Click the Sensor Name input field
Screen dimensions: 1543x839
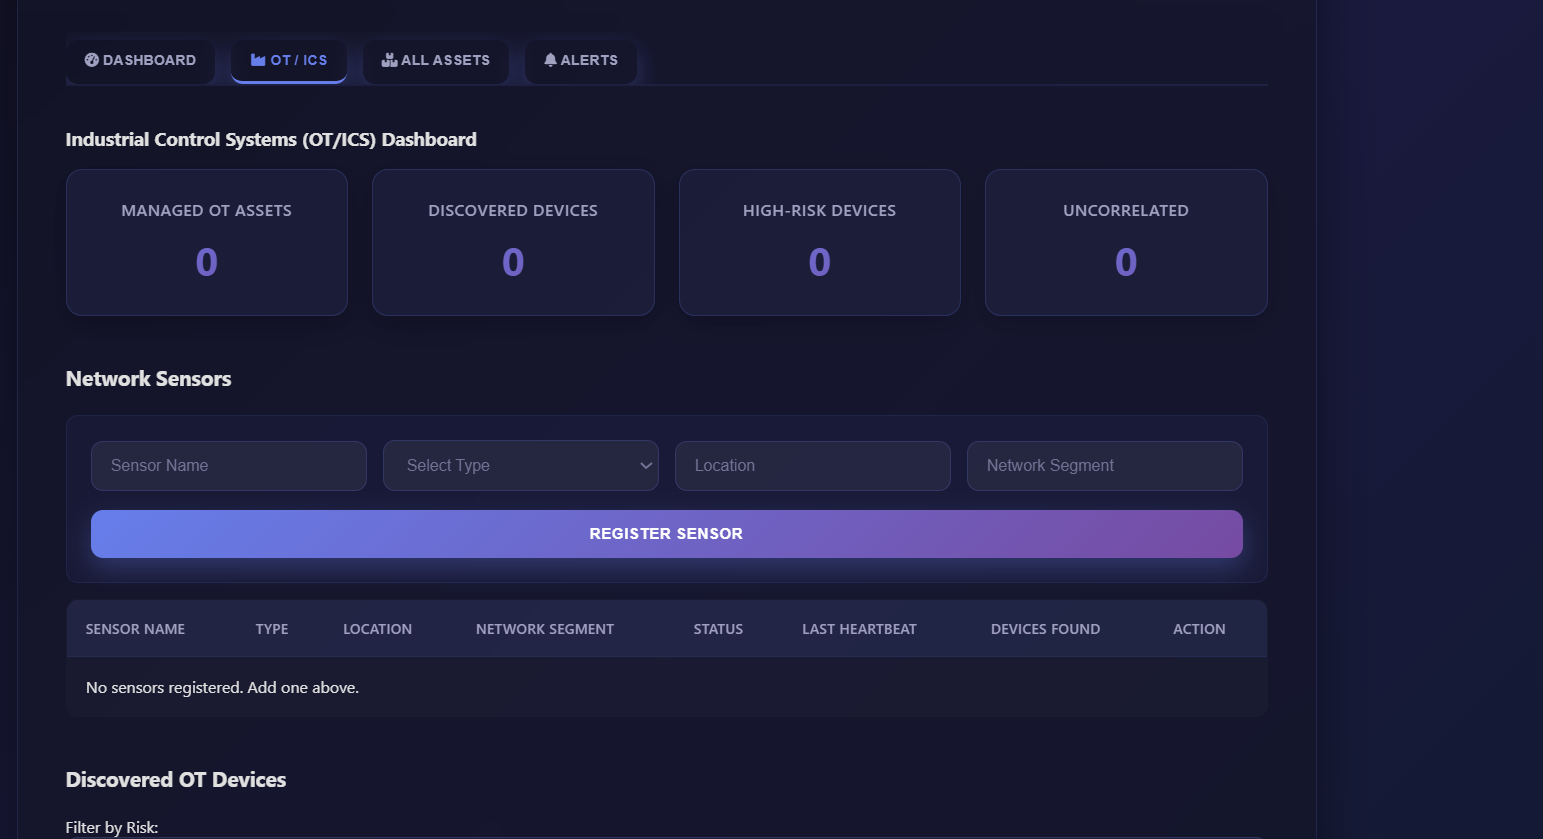click(228, 465)
